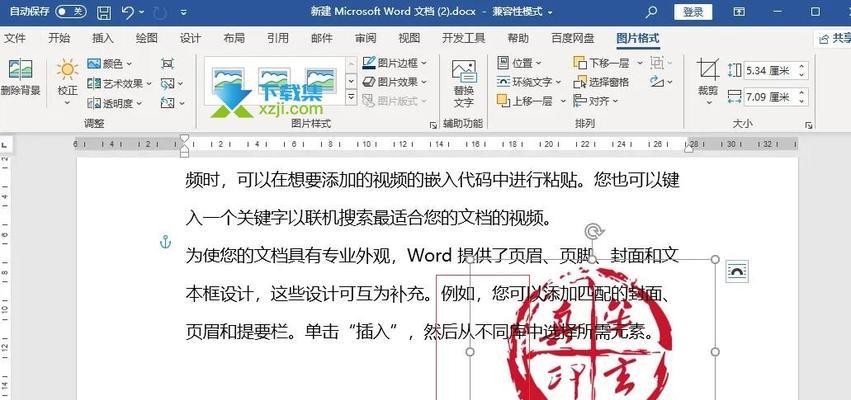Open the 艺术效果 artistic effects menu

coord(119,84)
